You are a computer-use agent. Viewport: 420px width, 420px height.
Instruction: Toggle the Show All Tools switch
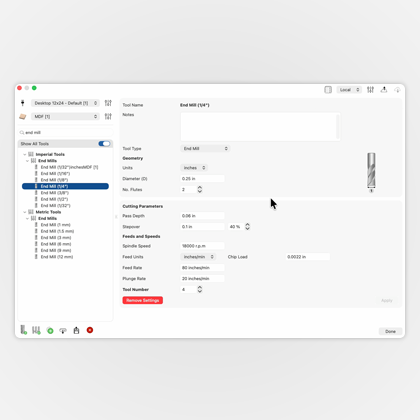pyautogui.click(x=104, y=144)
